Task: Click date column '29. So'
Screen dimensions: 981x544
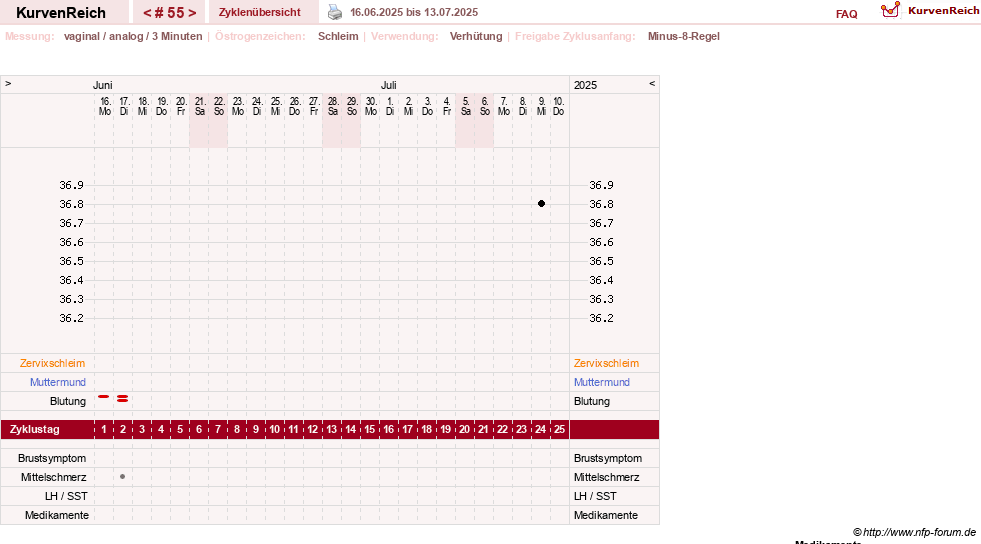Action: tap(352, 106)
